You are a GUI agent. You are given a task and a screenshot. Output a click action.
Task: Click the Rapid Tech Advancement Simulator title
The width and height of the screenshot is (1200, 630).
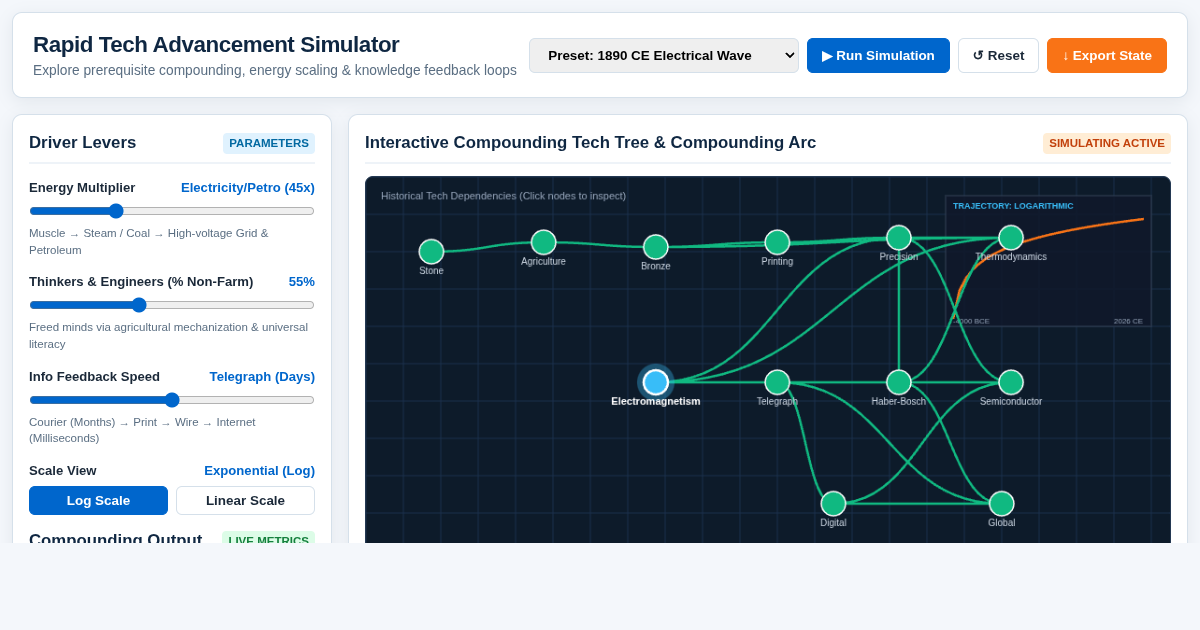[216, 45]
